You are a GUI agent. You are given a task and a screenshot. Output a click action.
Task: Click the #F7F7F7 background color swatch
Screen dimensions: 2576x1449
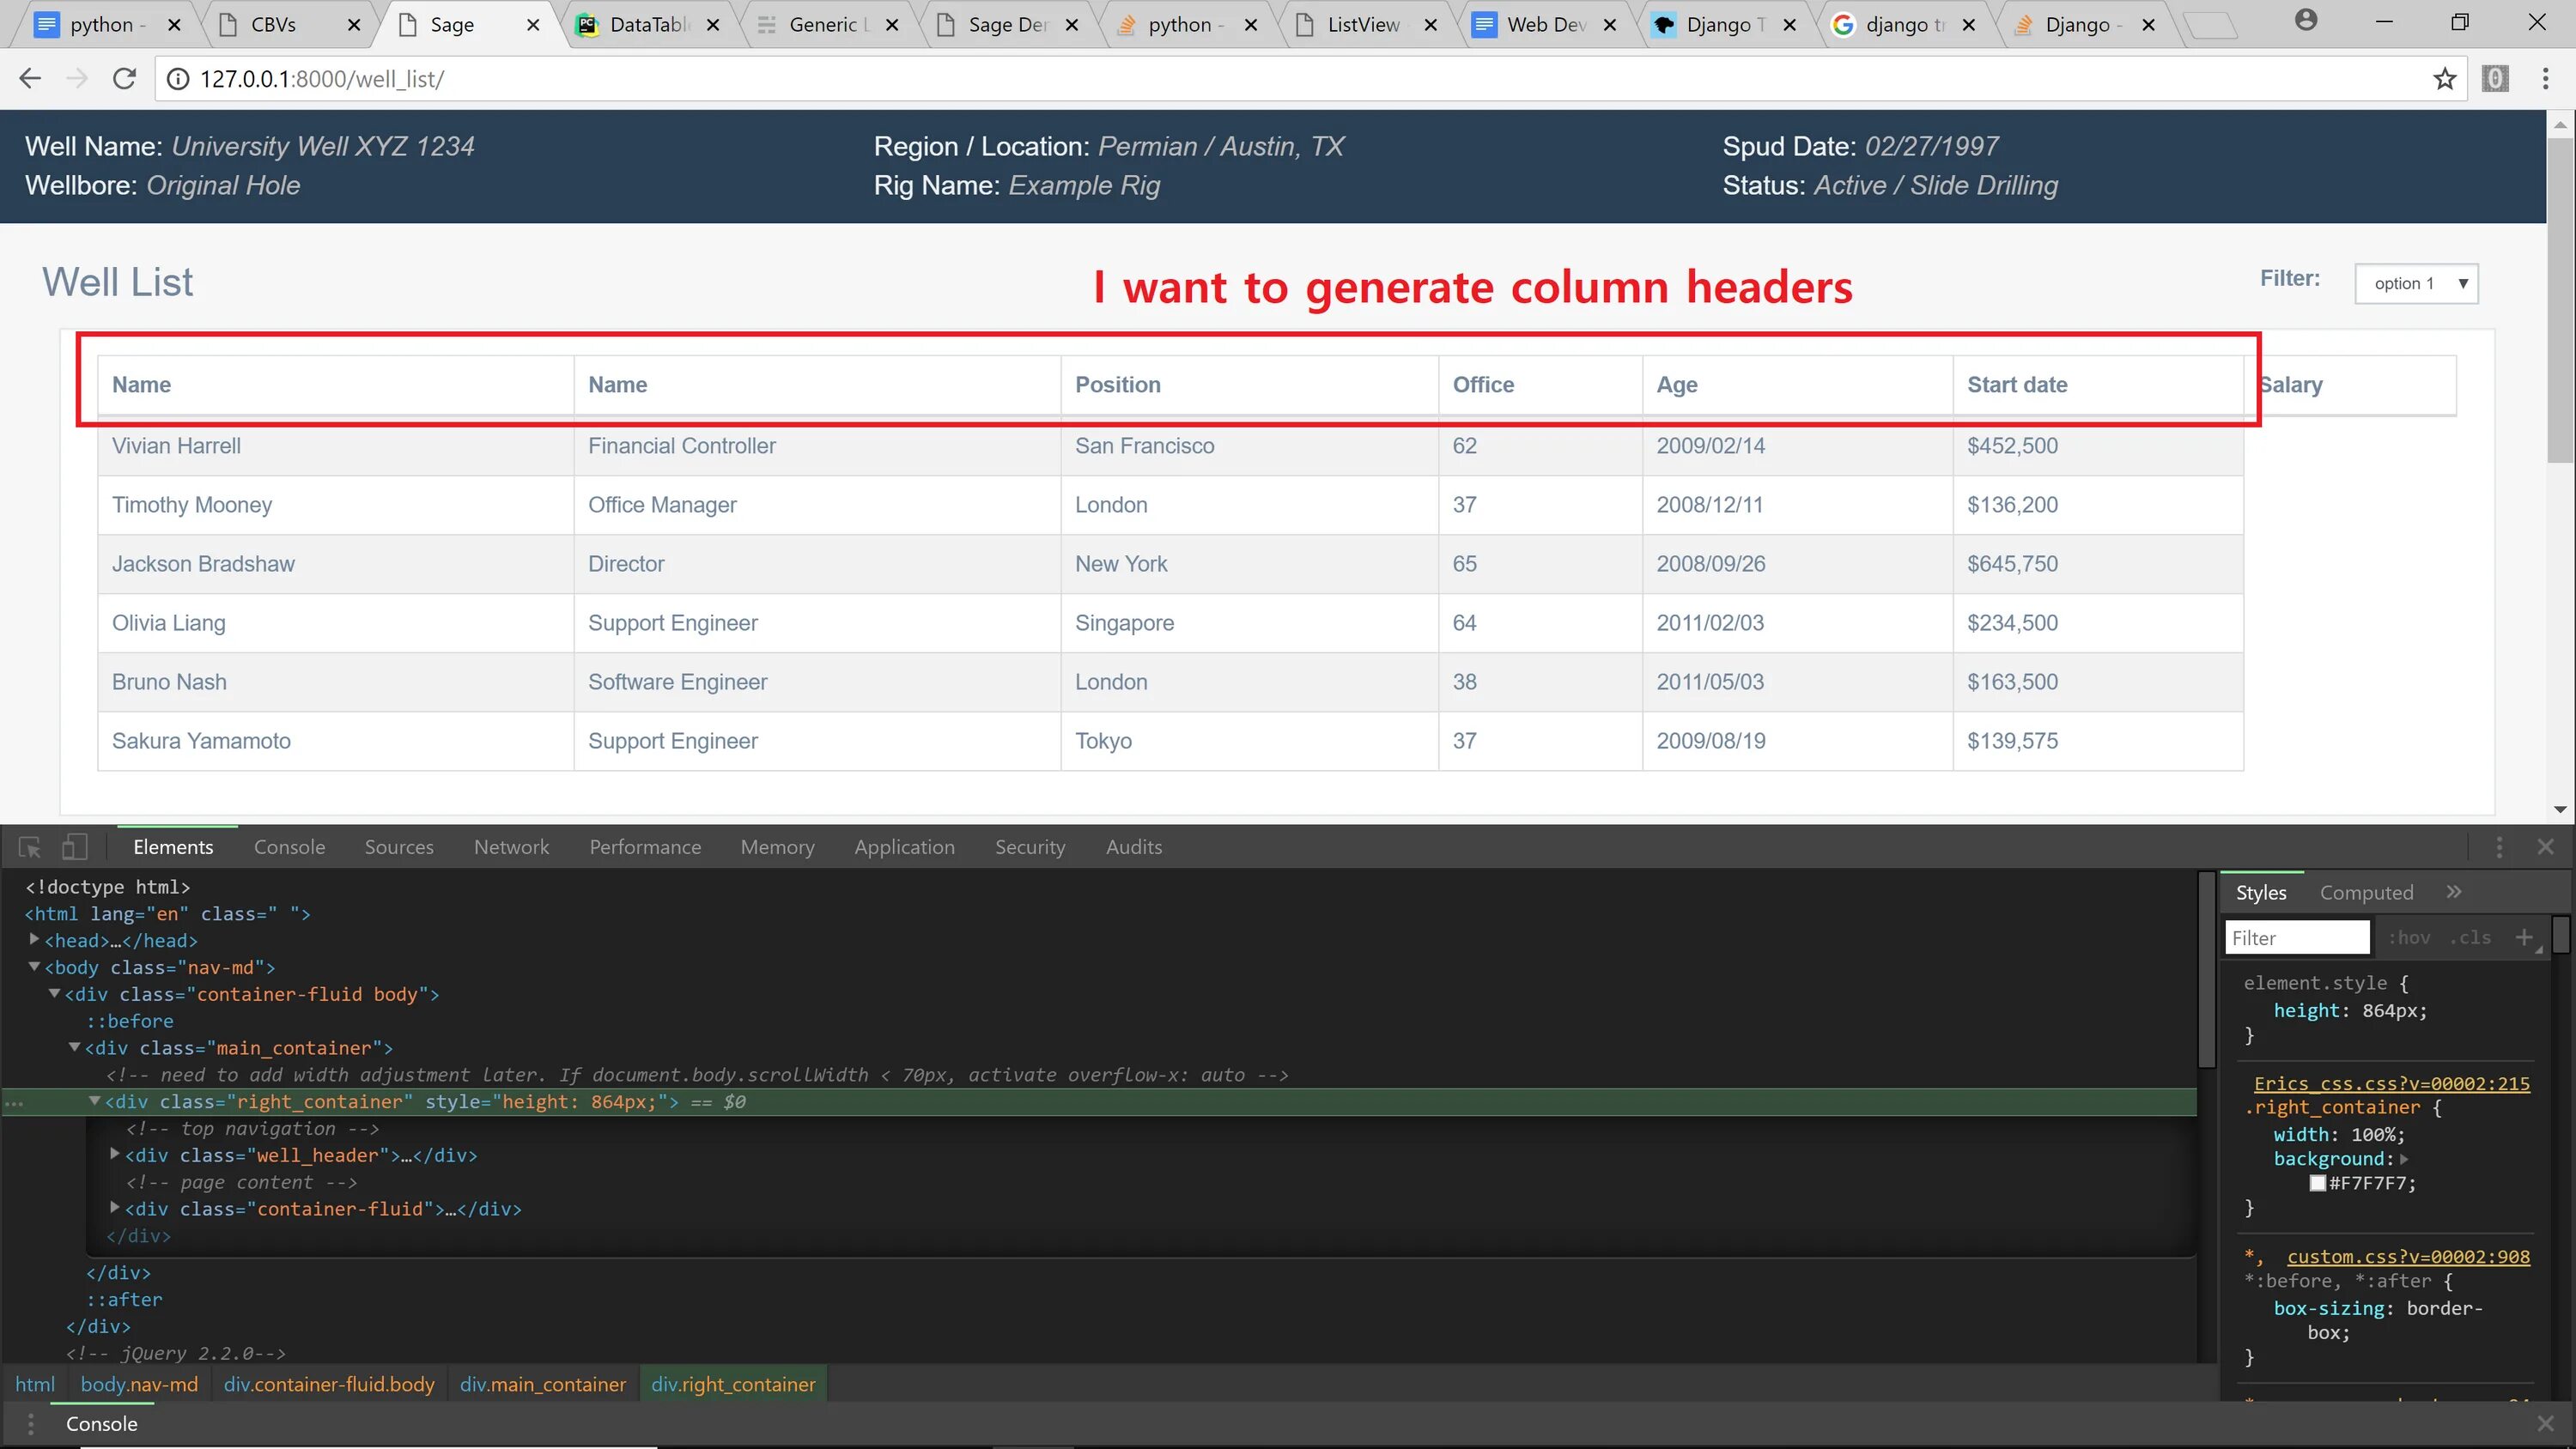point(2317,1183)
